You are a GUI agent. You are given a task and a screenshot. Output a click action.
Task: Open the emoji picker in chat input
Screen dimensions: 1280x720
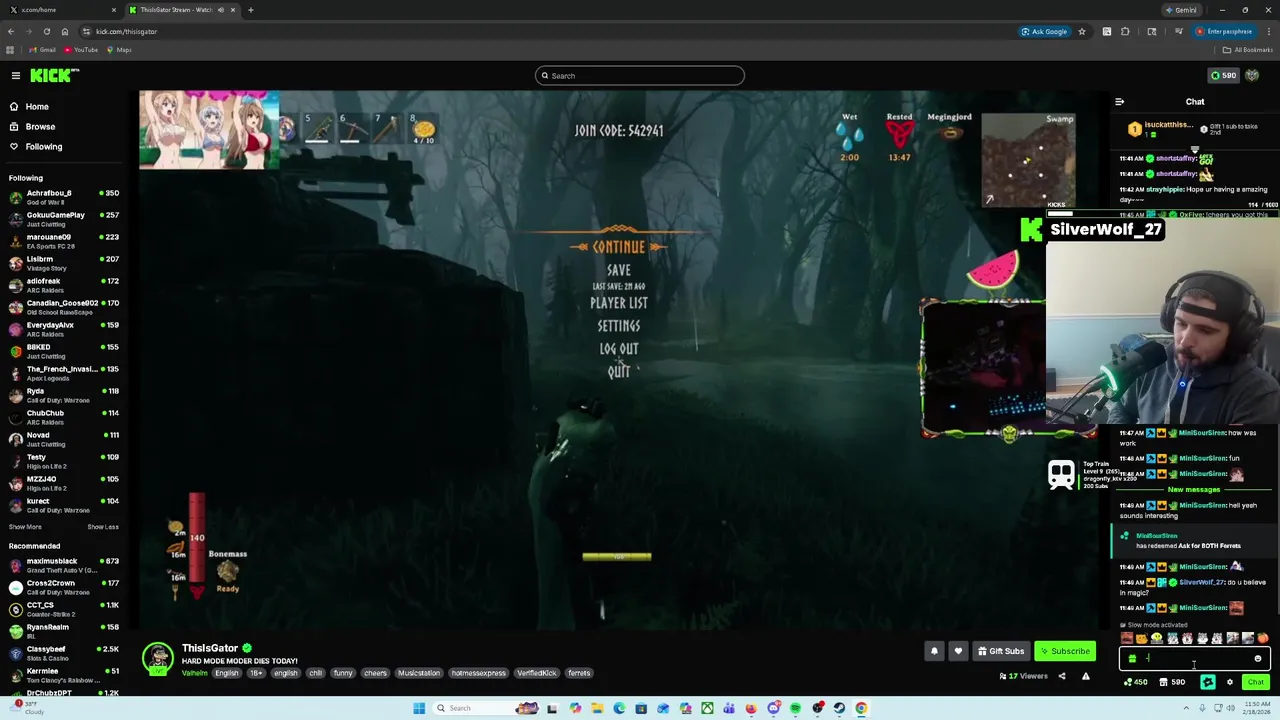coord(1258,658)
